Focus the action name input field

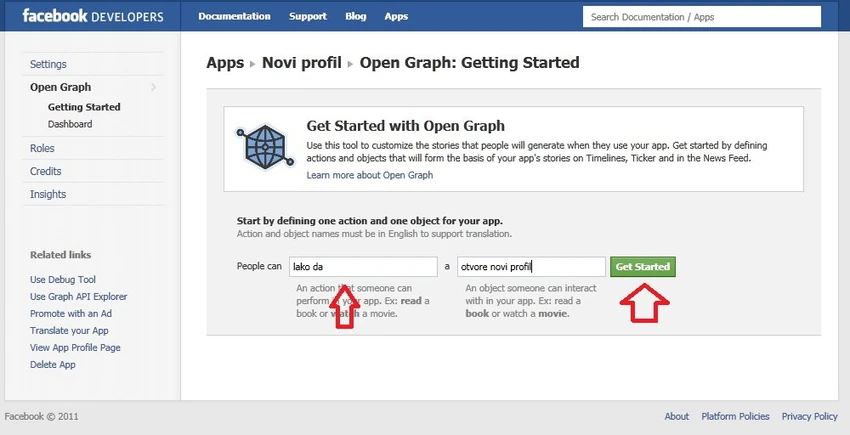click(363, 267)
